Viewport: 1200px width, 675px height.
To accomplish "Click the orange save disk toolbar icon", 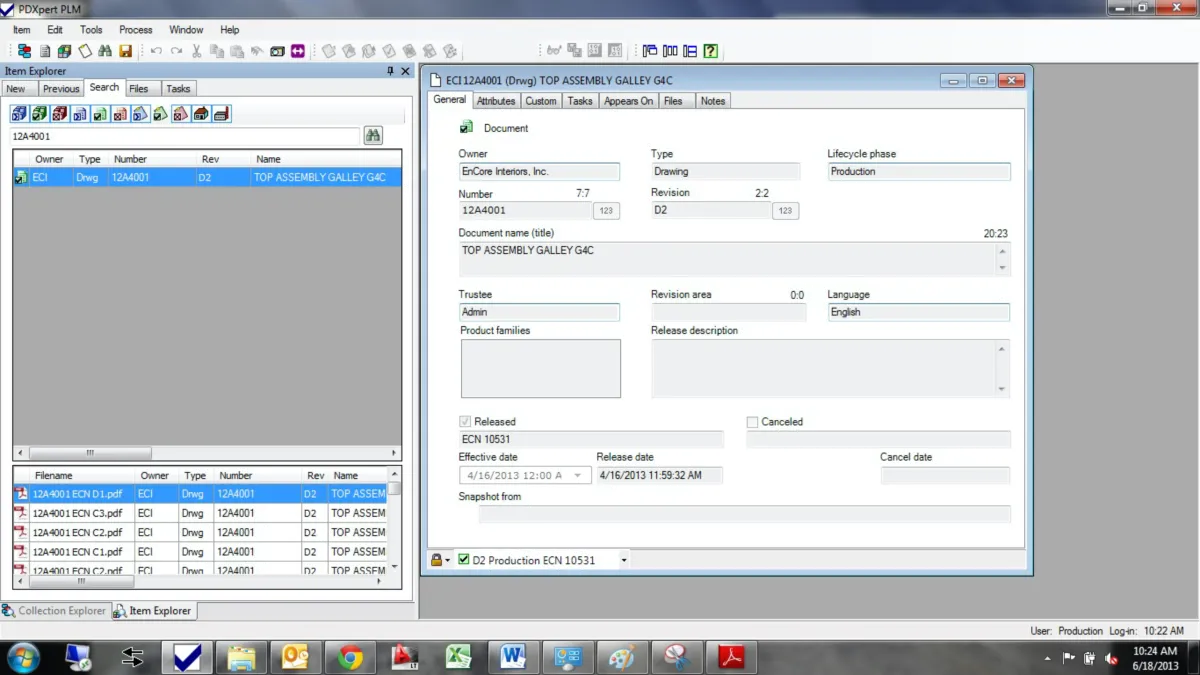I will click(x=125, y=51).
